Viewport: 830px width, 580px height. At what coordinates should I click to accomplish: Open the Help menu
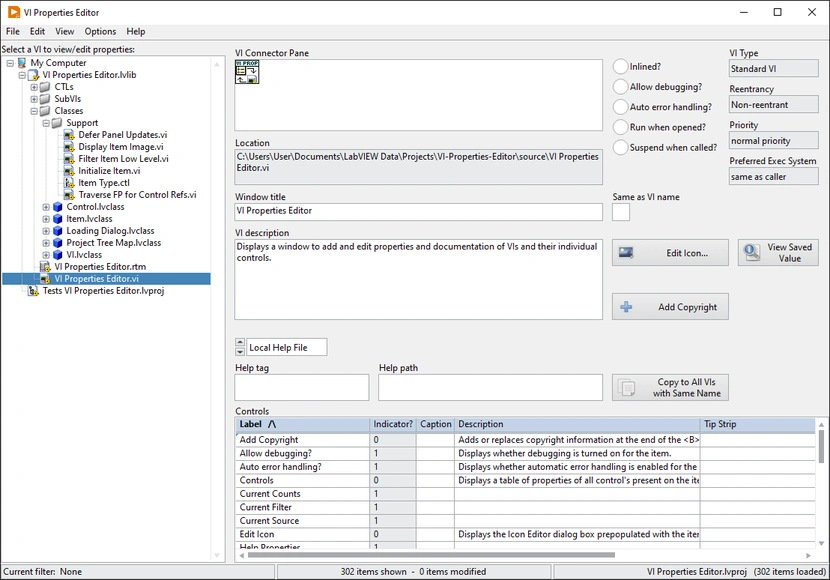click(x=136, y=31)
